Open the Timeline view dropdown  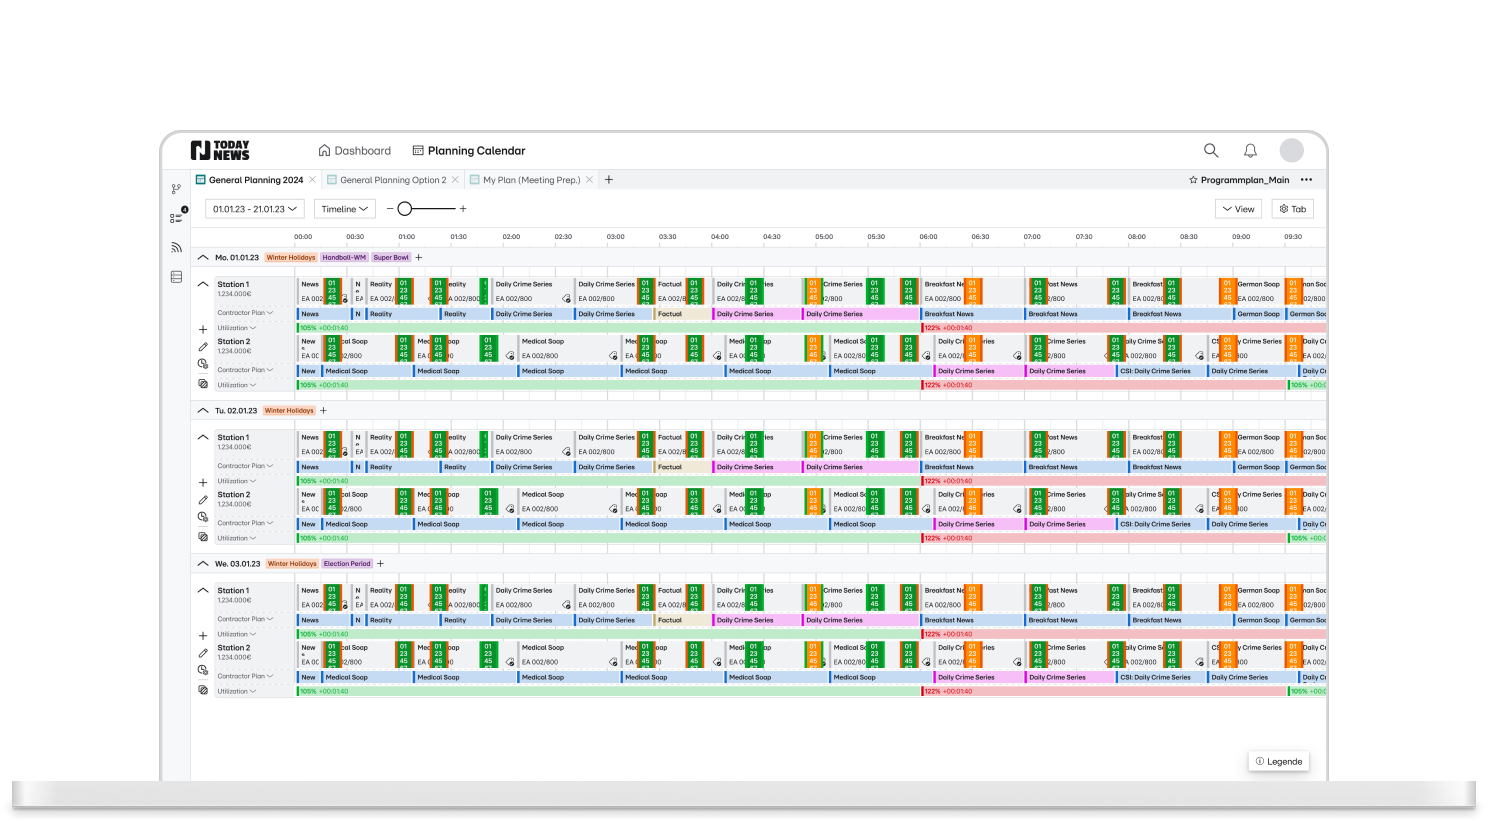(344, 209)
